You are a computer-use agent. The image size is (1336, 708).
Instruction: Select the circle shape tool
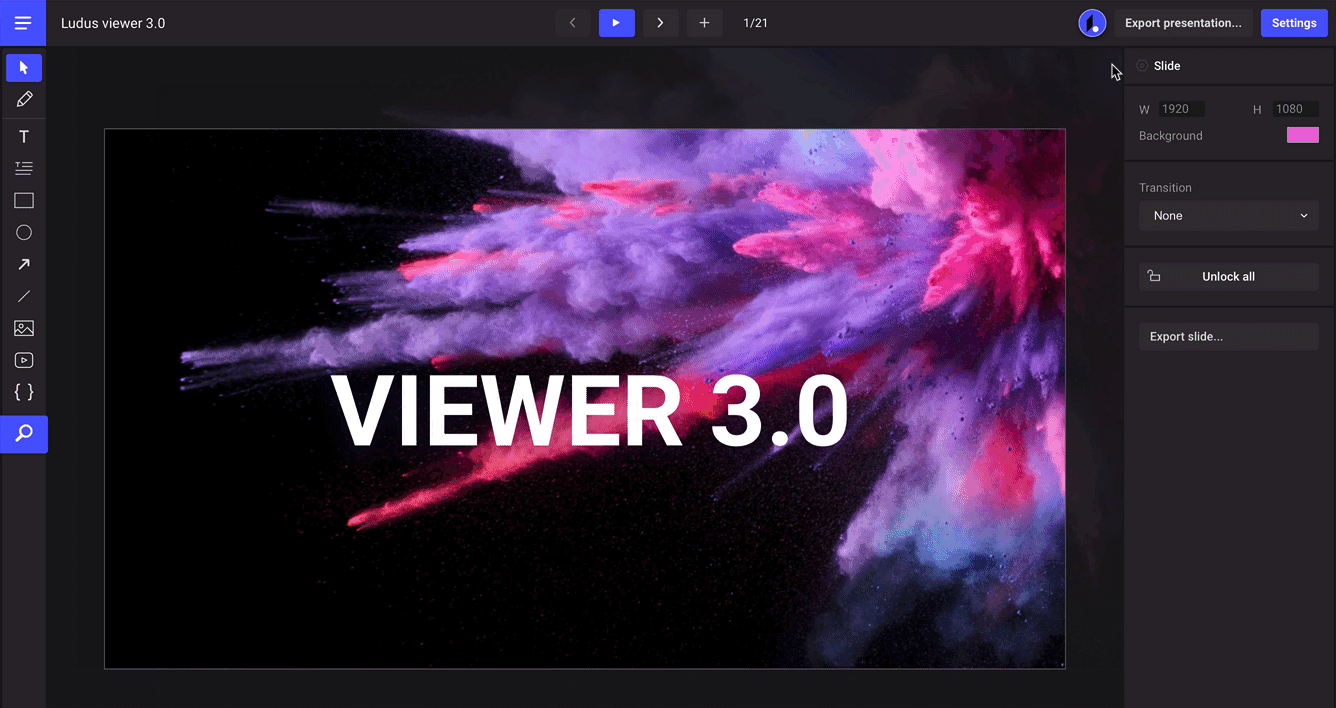point(24,232)
